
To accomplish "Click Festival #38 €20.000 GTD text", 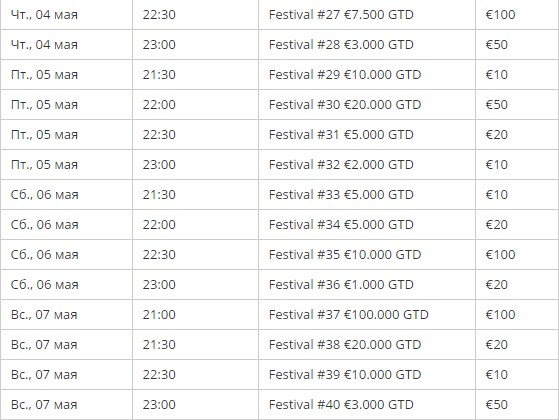I will point(345,344).
